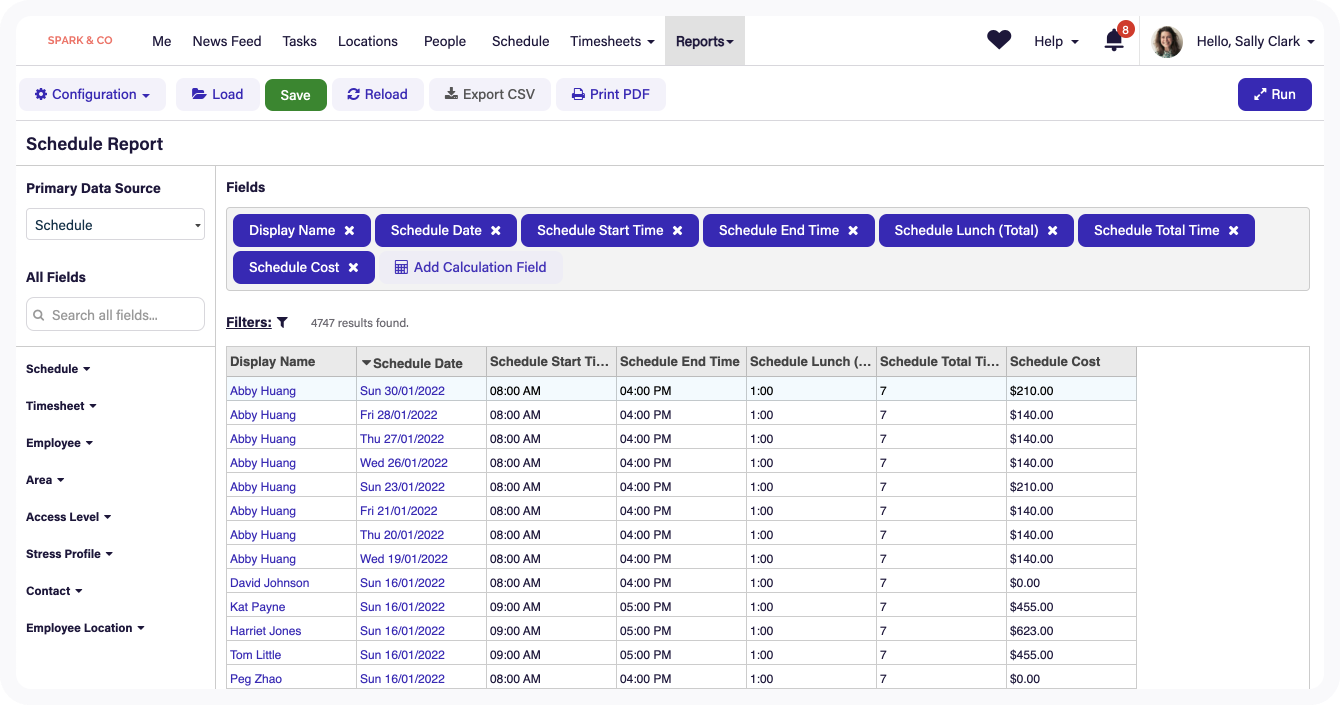1340x705 pixels.
Task: Expand the Contact field group
Action: tap(54, 591)
